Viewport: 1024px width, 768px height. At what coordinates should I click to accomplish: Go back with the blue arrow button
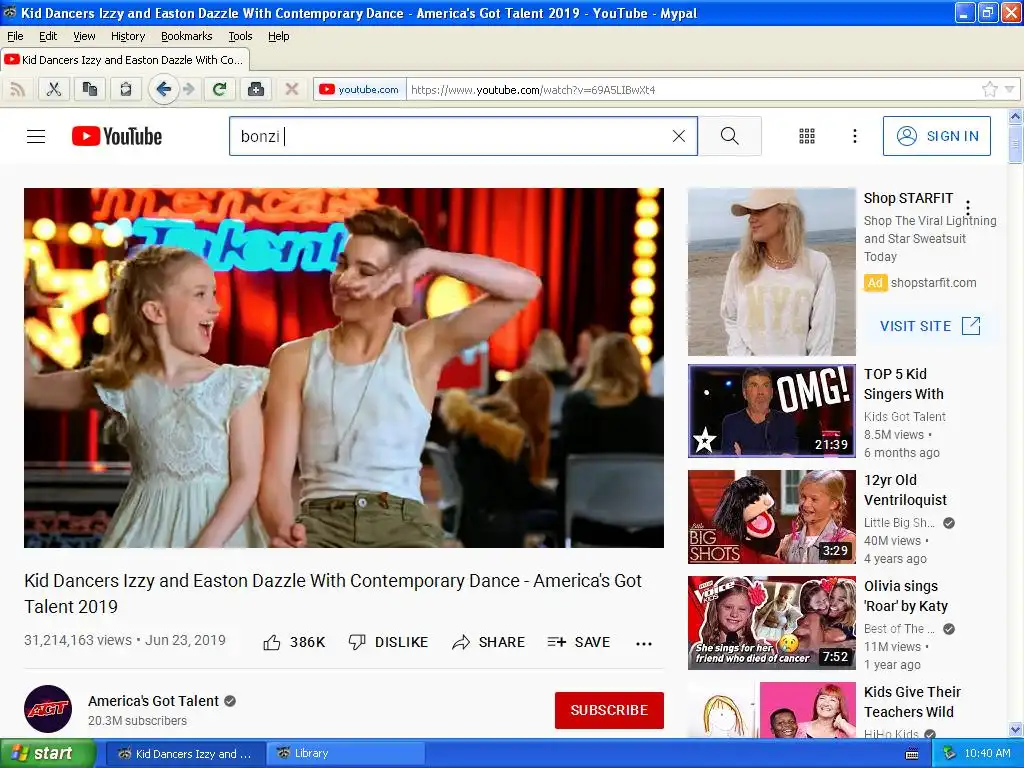click(x=163, y=89)
